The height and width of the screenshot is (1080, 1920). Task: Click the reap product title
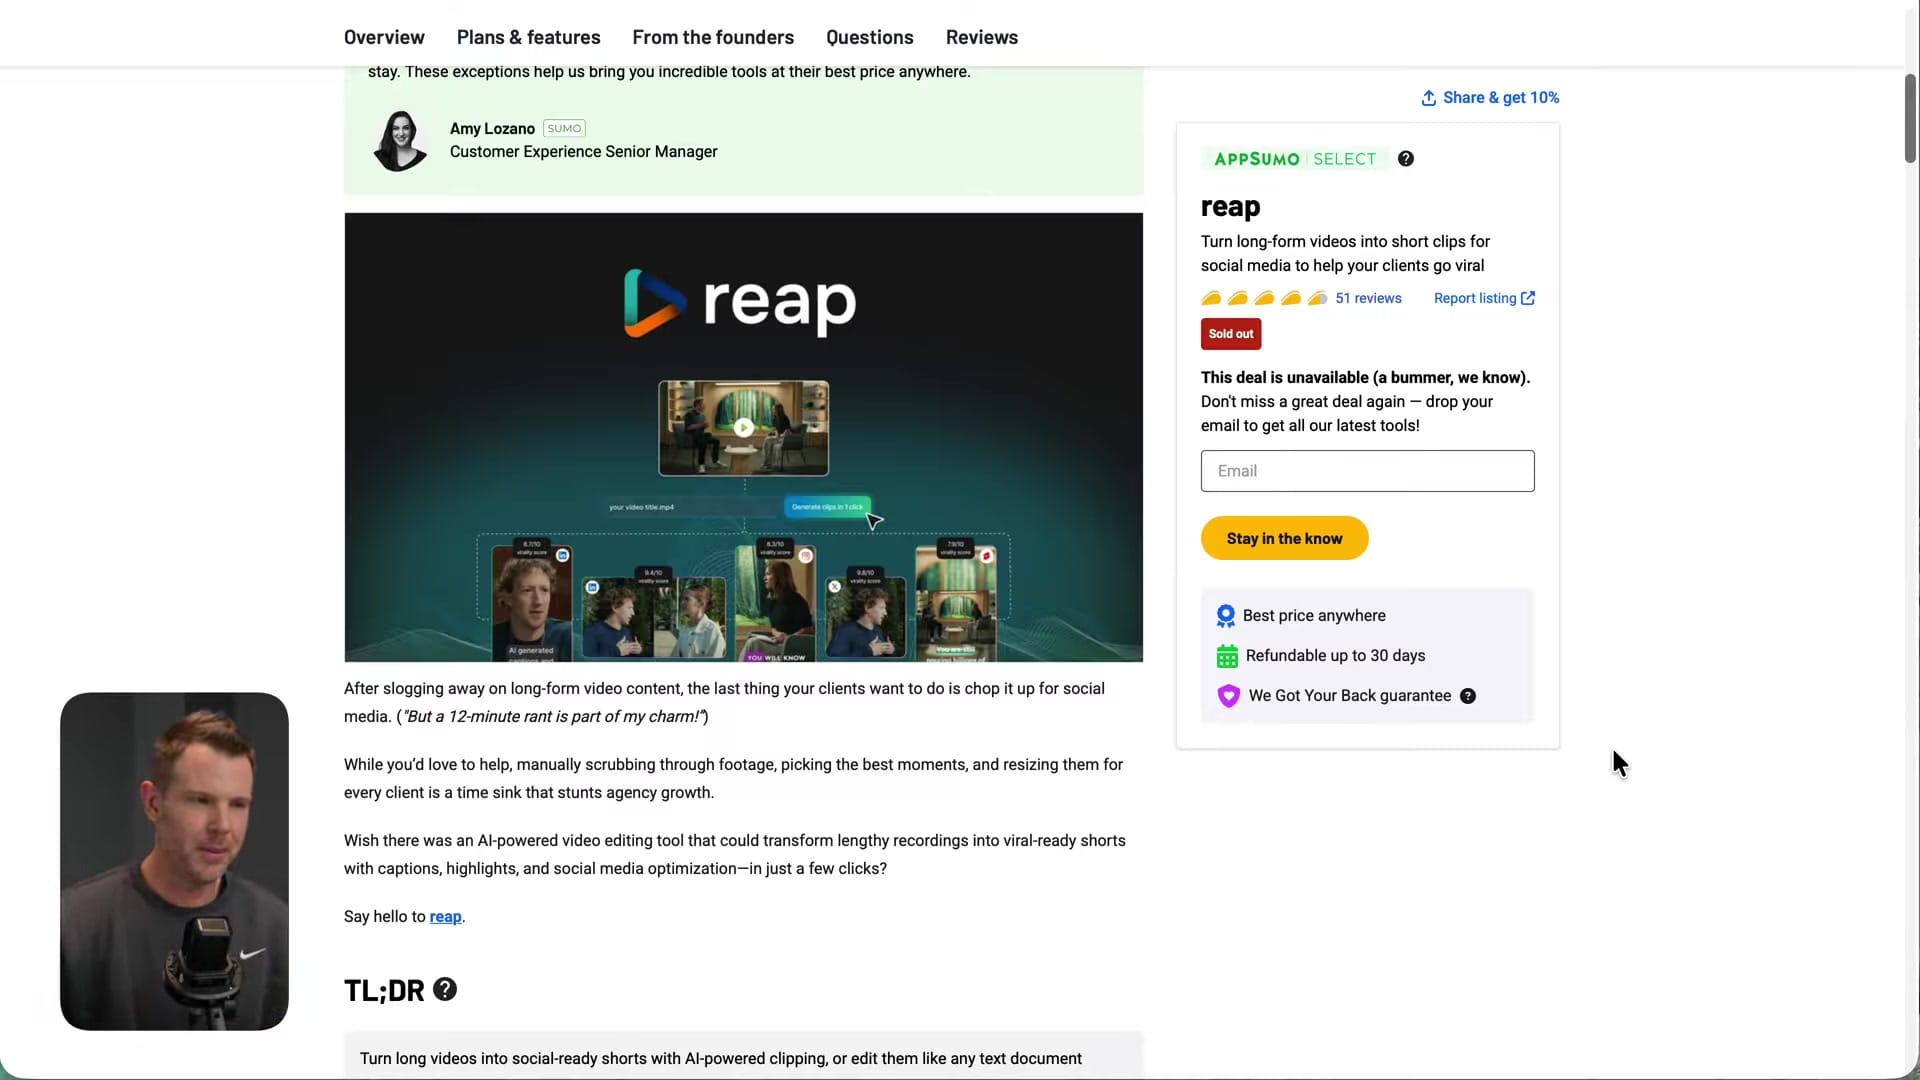[x=1230, y=207]
